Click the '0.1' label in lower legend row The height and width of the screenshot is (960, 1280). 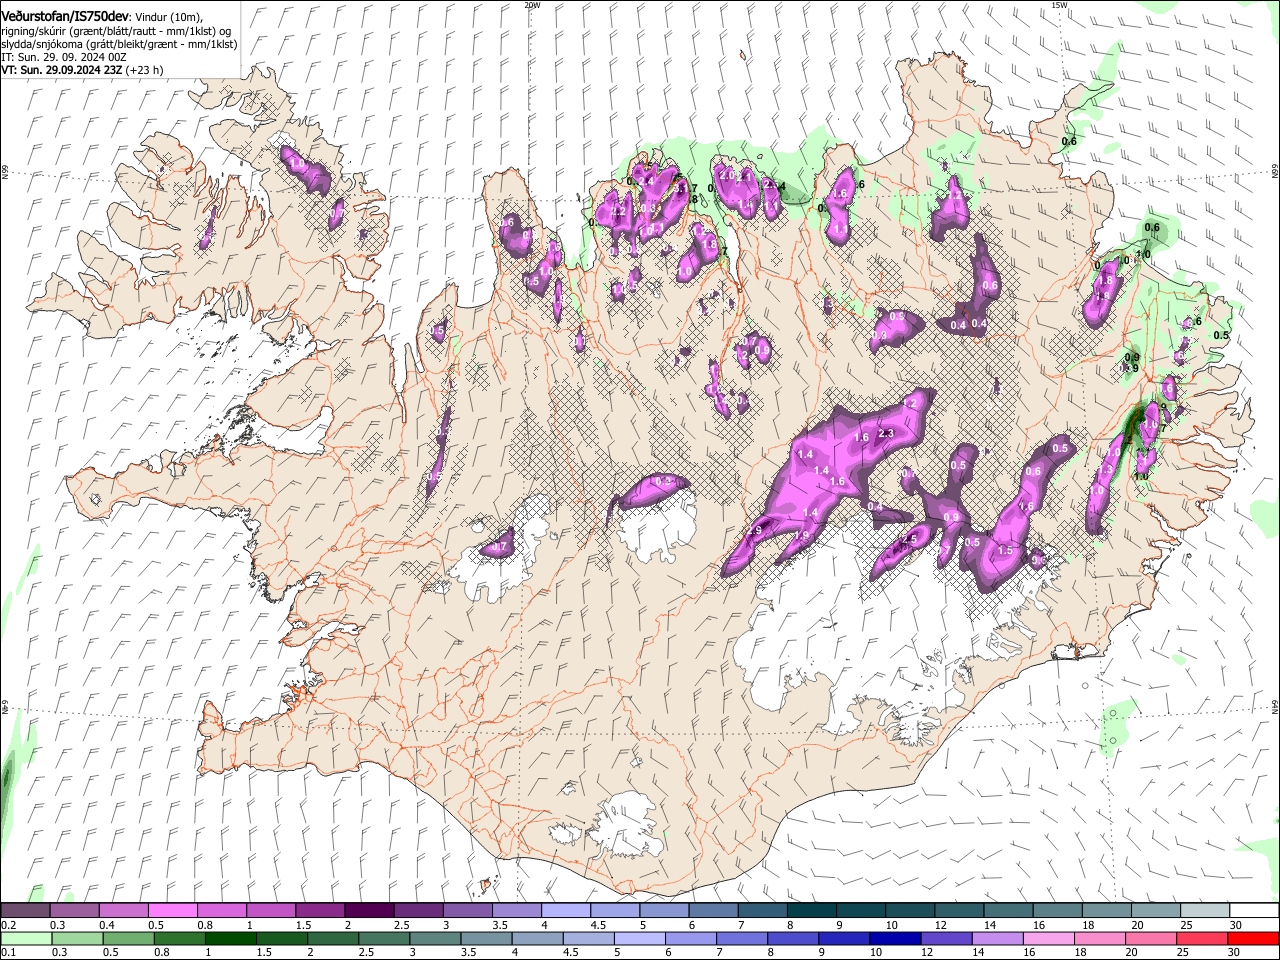coord(8,953)
